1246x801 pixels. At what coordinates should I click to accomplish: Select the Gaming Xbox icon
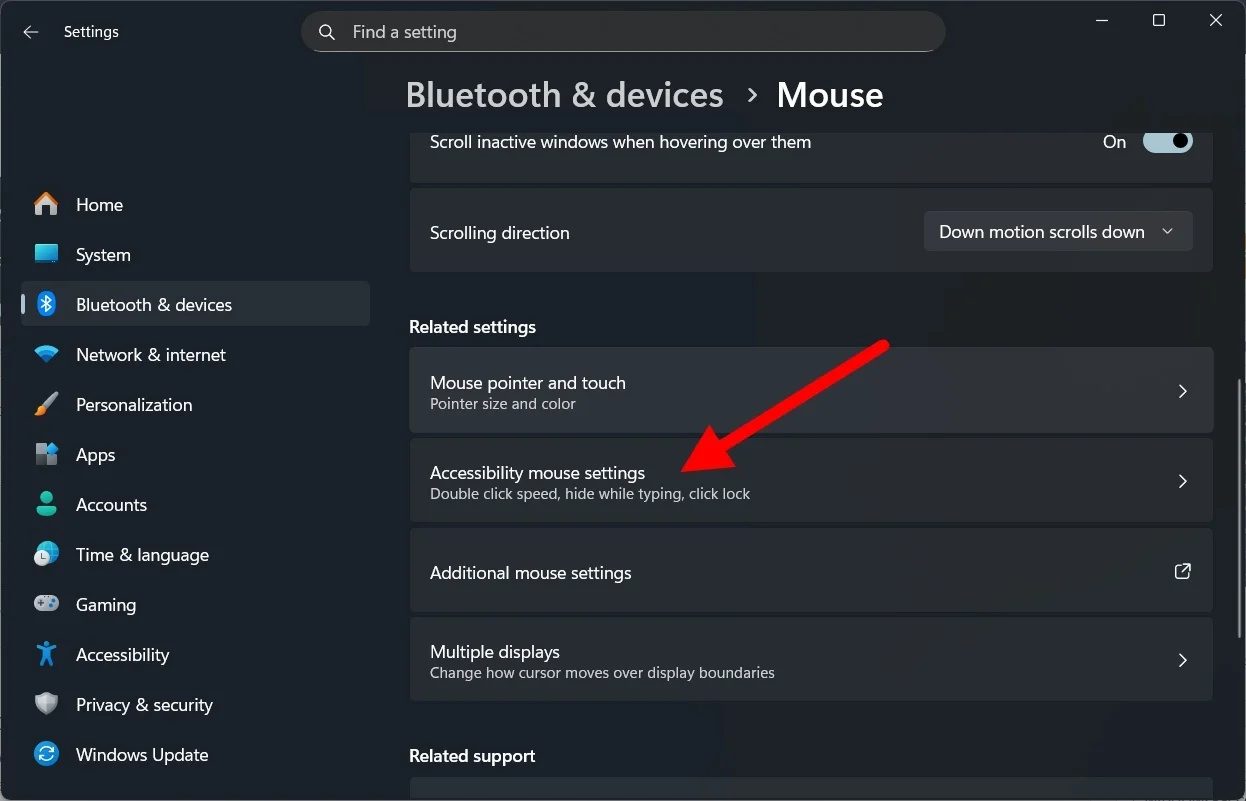pyautogui.click(x=46, y=604)
